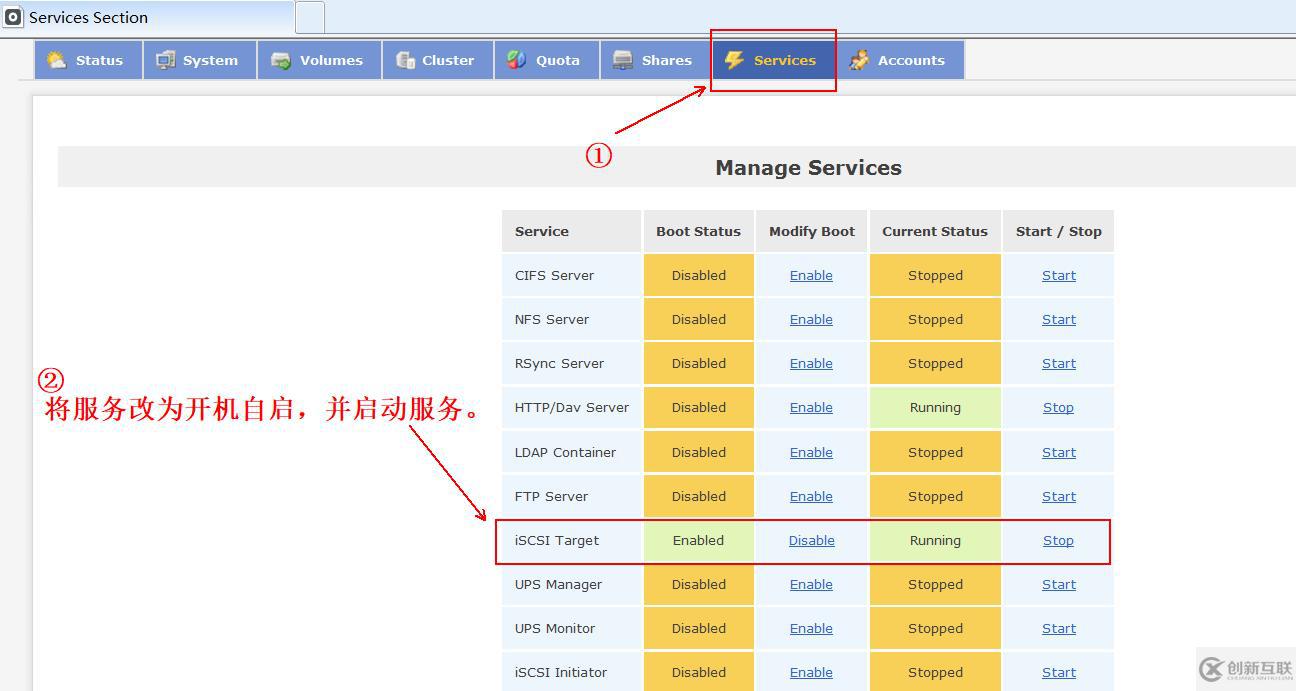Click the Accounts tab users icon
The image size is (1296, 691).
pyautogui.click(x=859, y=60)
